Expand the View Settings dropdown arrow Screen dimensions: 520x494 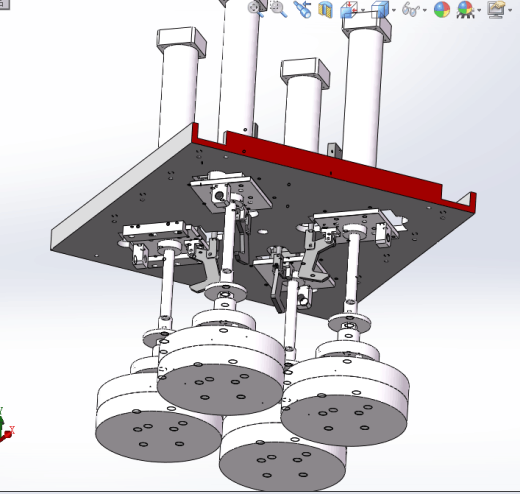click(510, 10)
